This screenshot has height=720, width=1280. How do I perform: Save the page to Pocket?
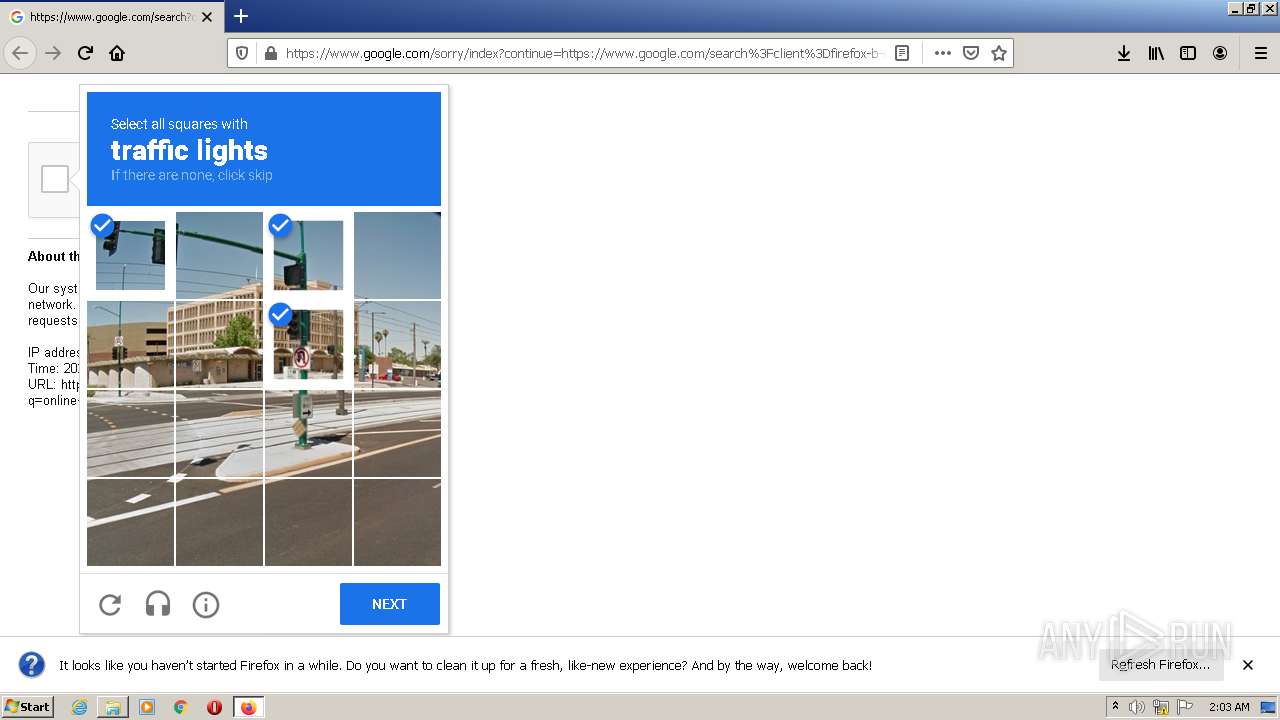(970, 53)
